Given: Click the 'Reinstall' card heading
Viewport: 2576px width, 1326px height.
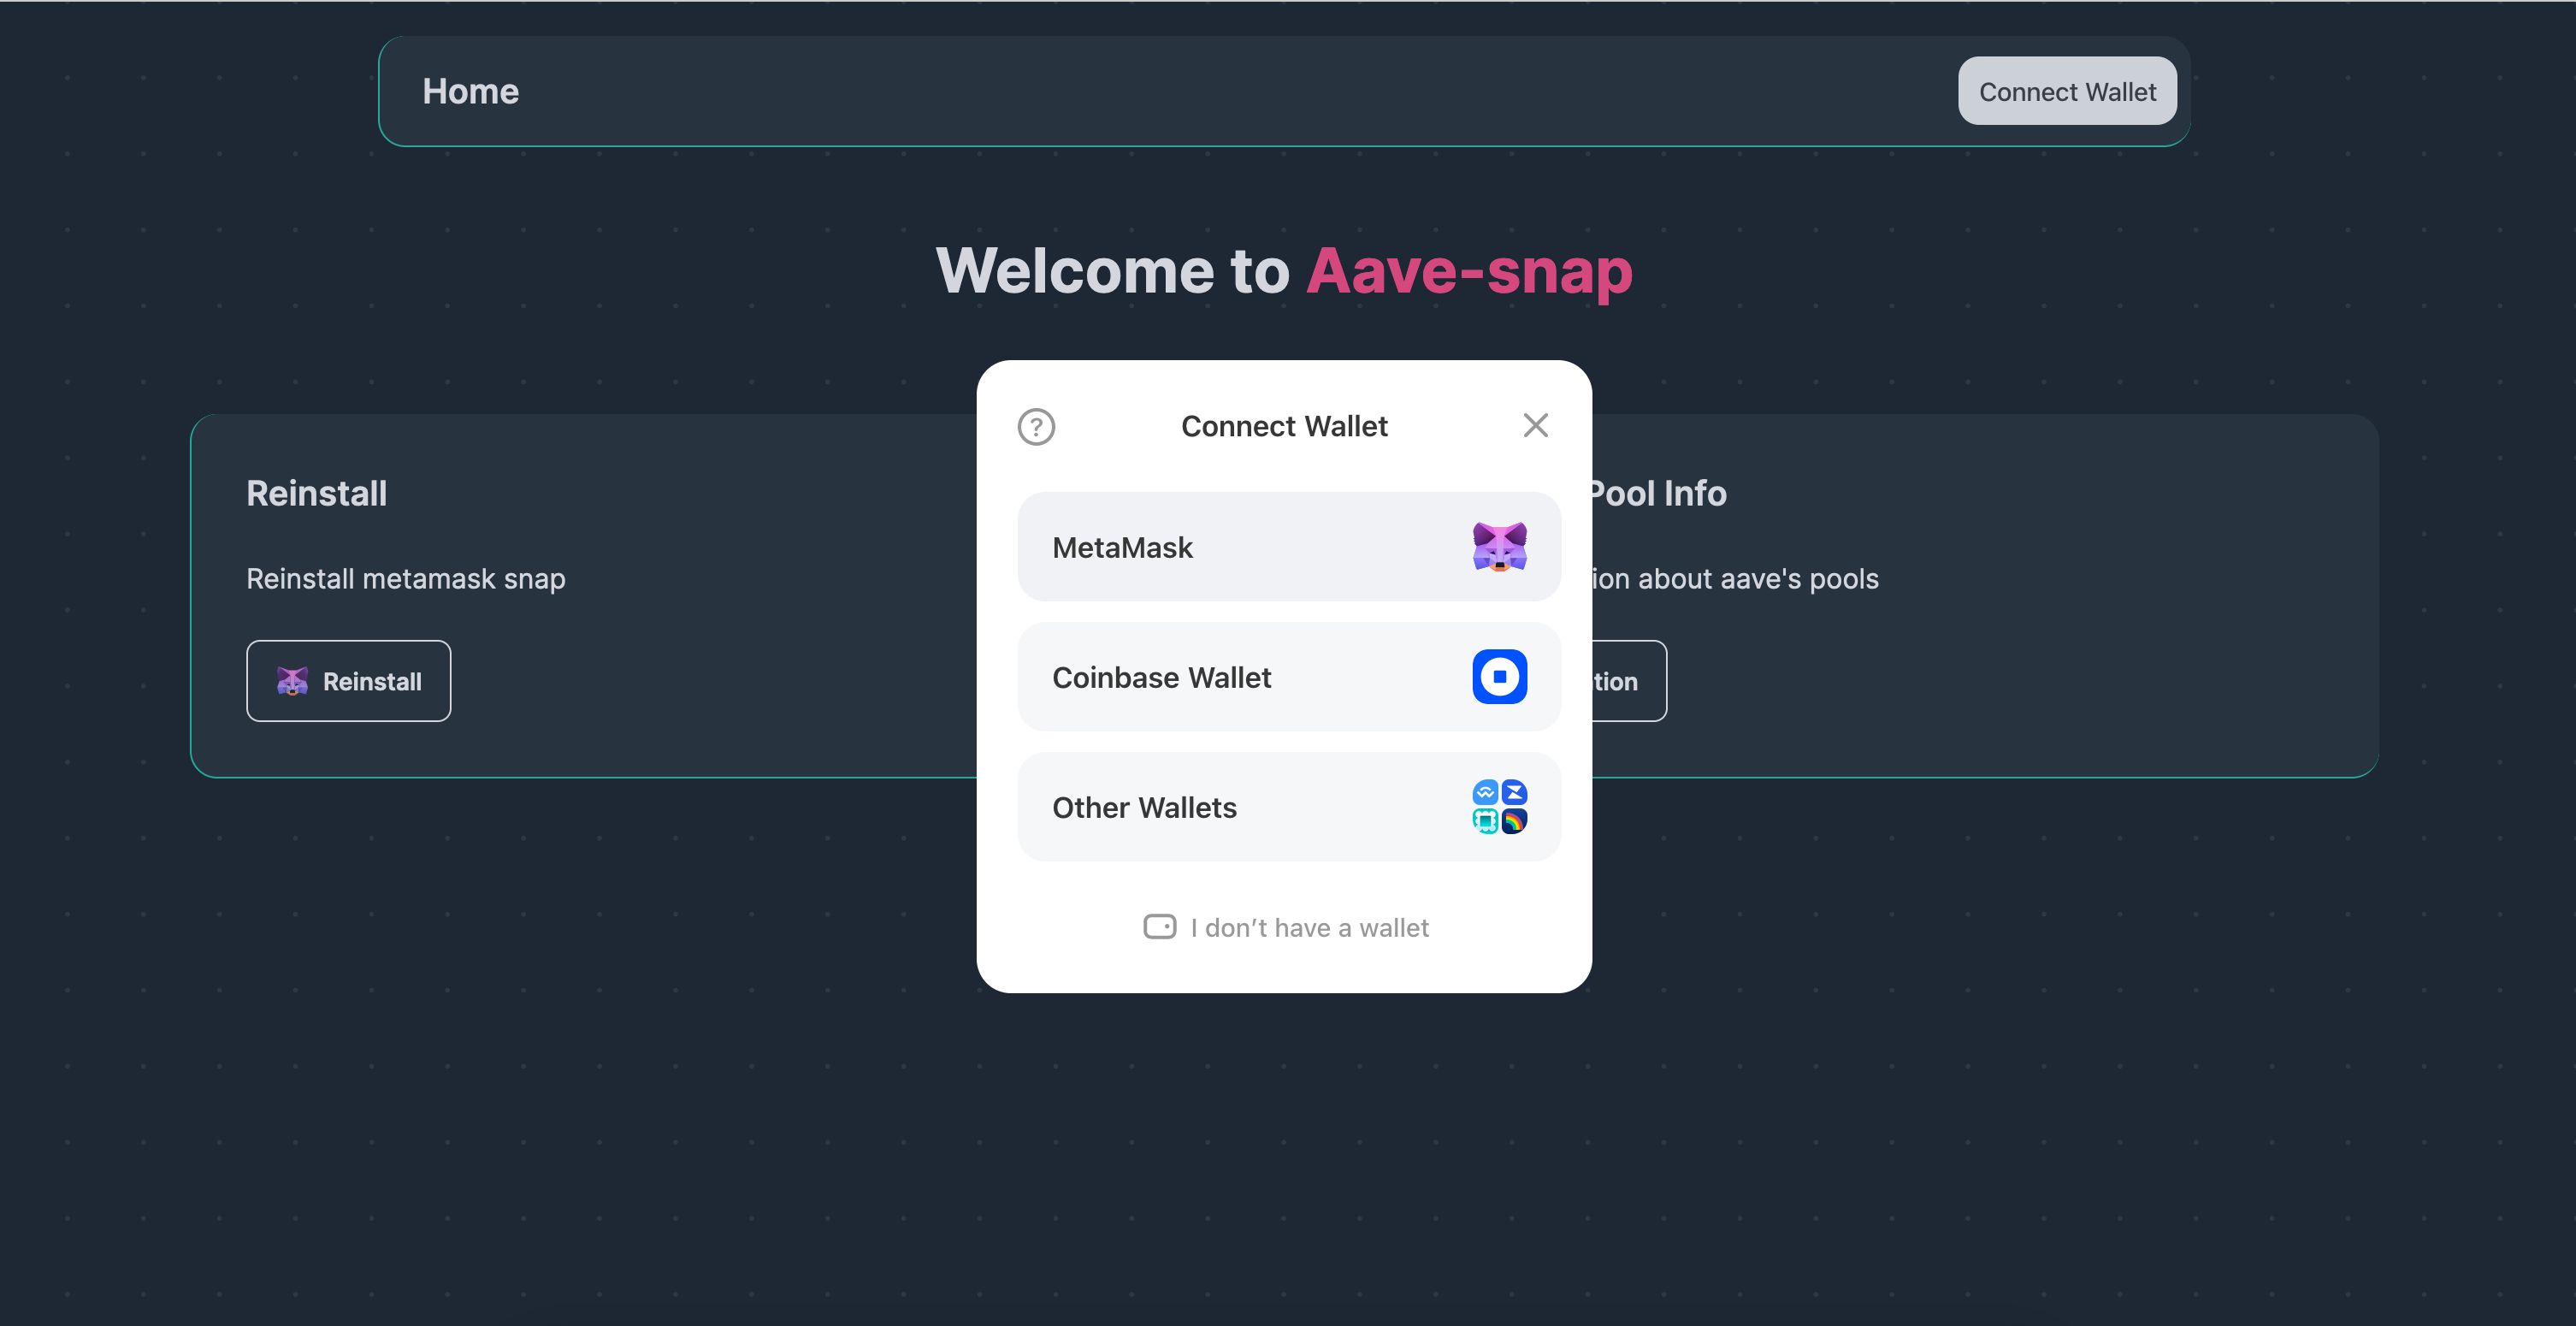Looking at the screenshot, I should click(x=317, y=493).
